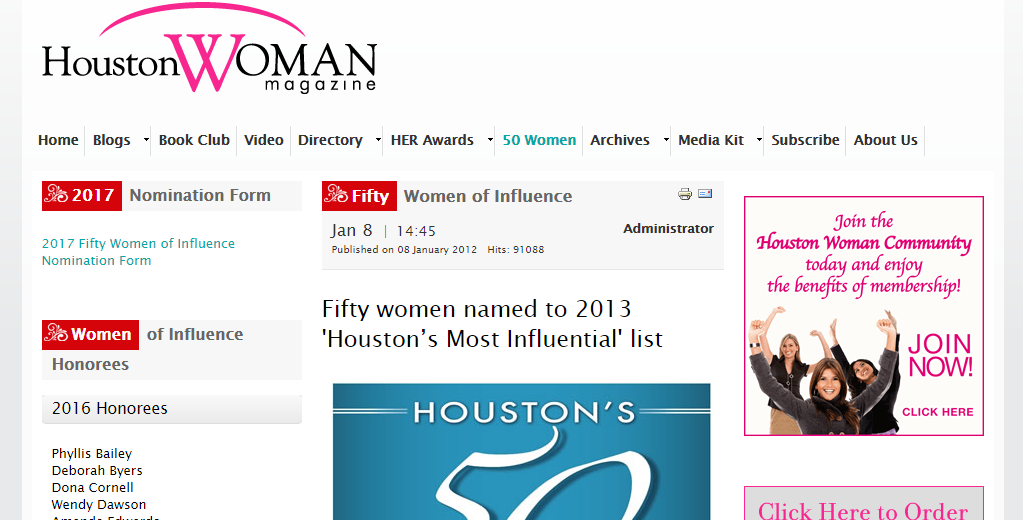Open the Directory menu item
Viewport: 1023px width, 520px height.
click(330, 140)
